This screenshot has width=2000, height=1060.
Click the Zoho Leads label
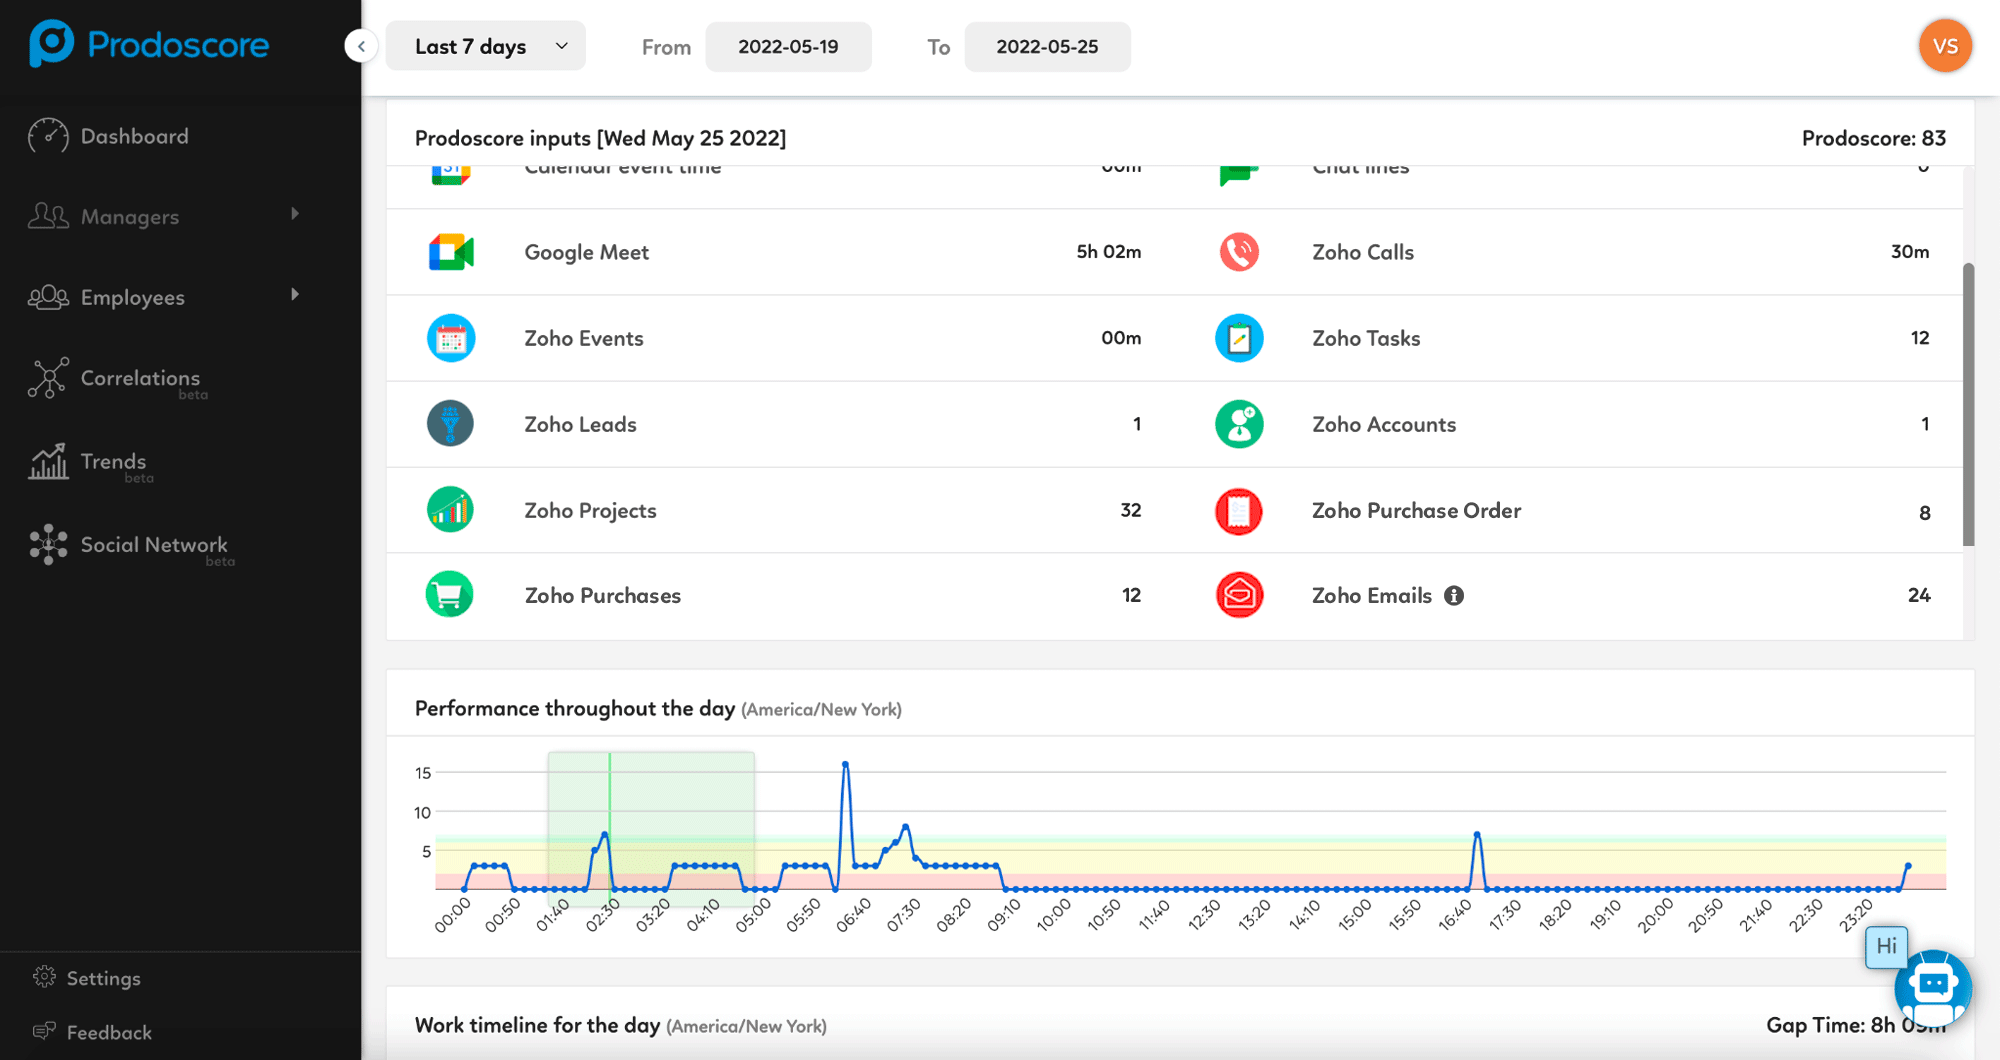[x=580, y=424]
